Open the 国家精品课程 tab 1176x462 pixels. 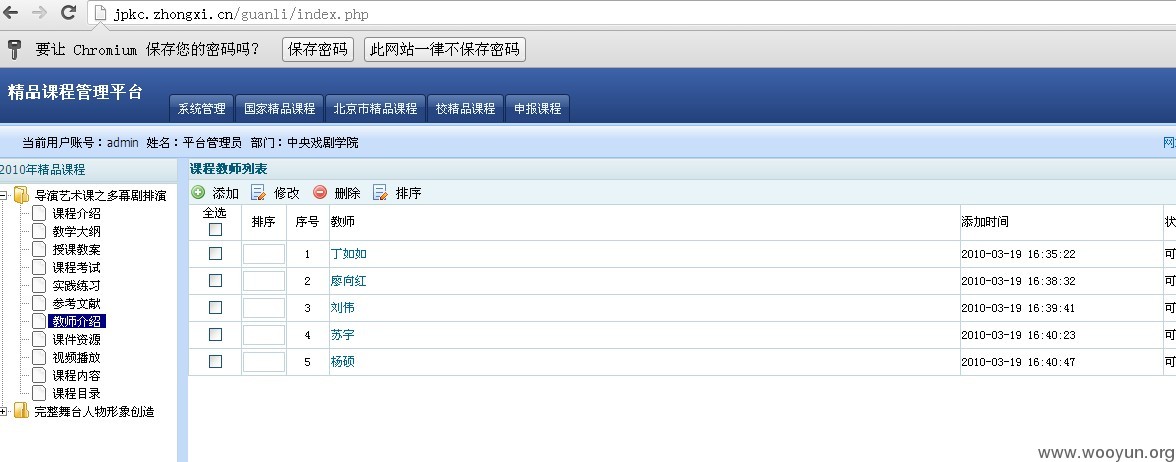click(280, 109)
